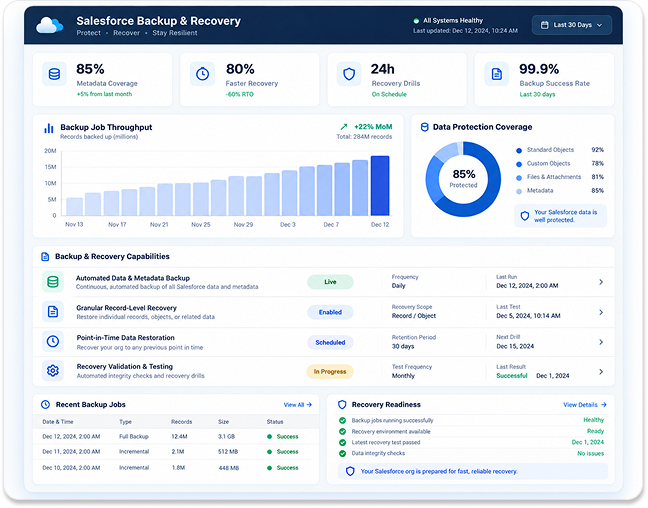Click the shield icon on Recovery Drills card

(x=349, y=74)
